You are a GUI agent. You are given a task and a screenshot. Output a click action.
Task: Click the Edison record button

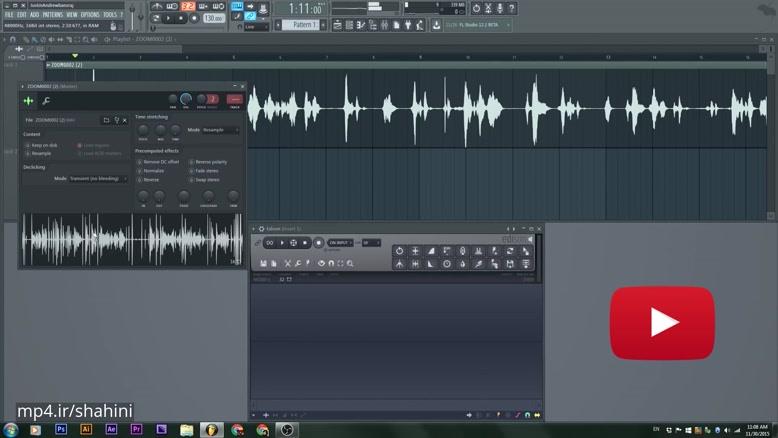[319, 242]
